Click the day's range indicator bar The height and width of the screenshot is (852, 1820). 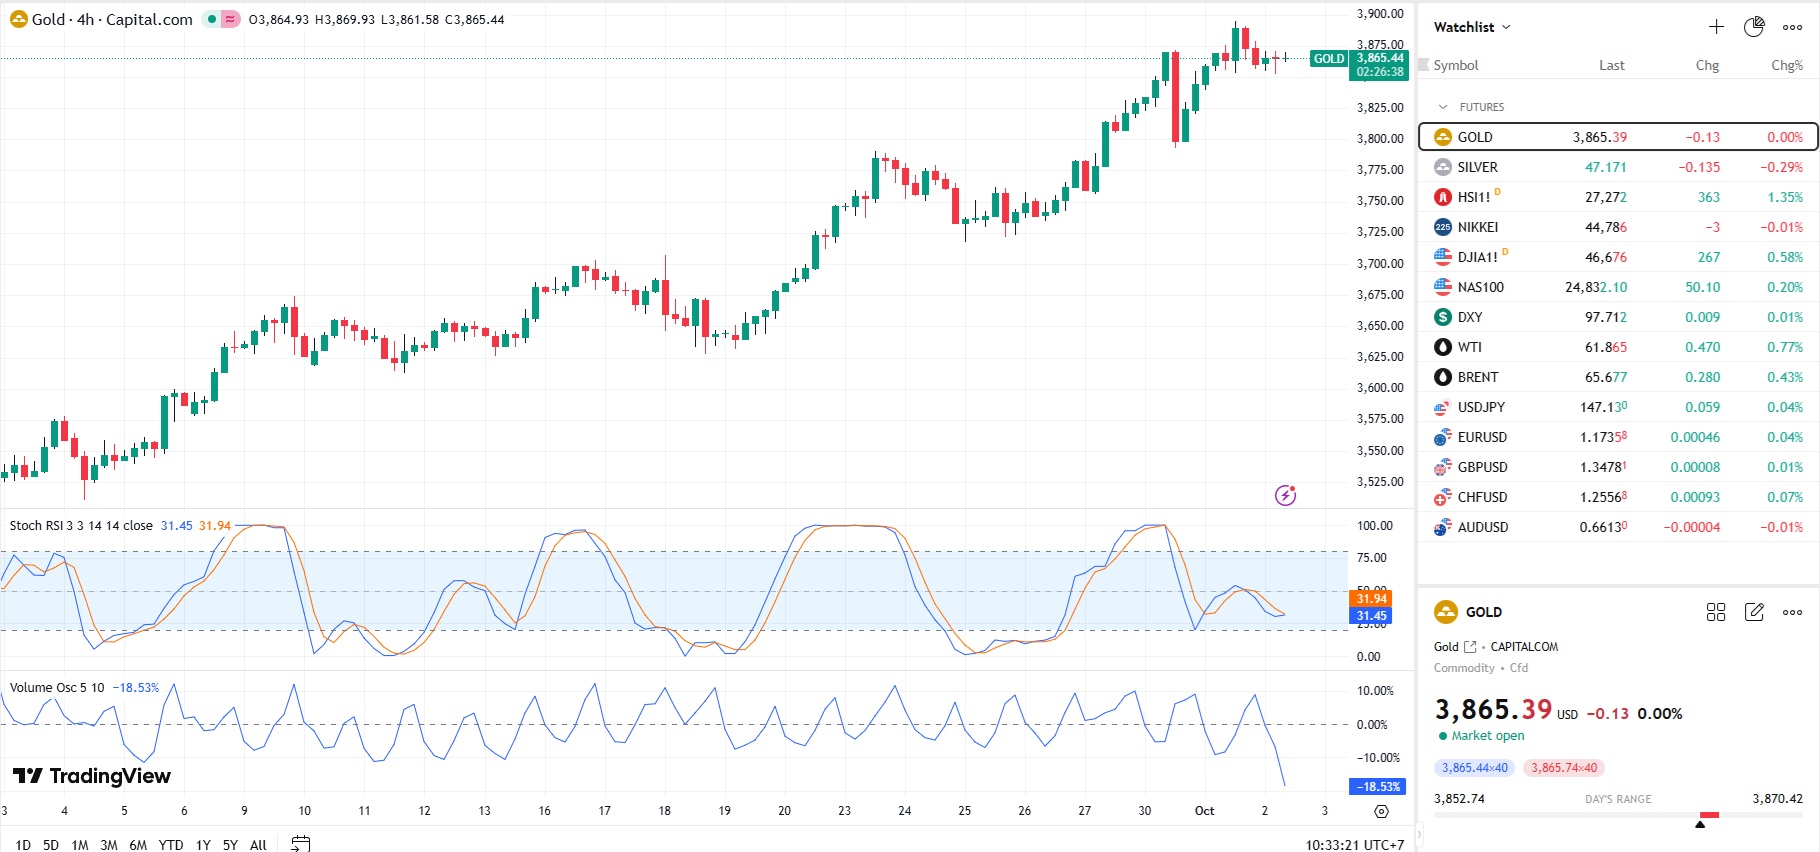[x=1618, y=816]
